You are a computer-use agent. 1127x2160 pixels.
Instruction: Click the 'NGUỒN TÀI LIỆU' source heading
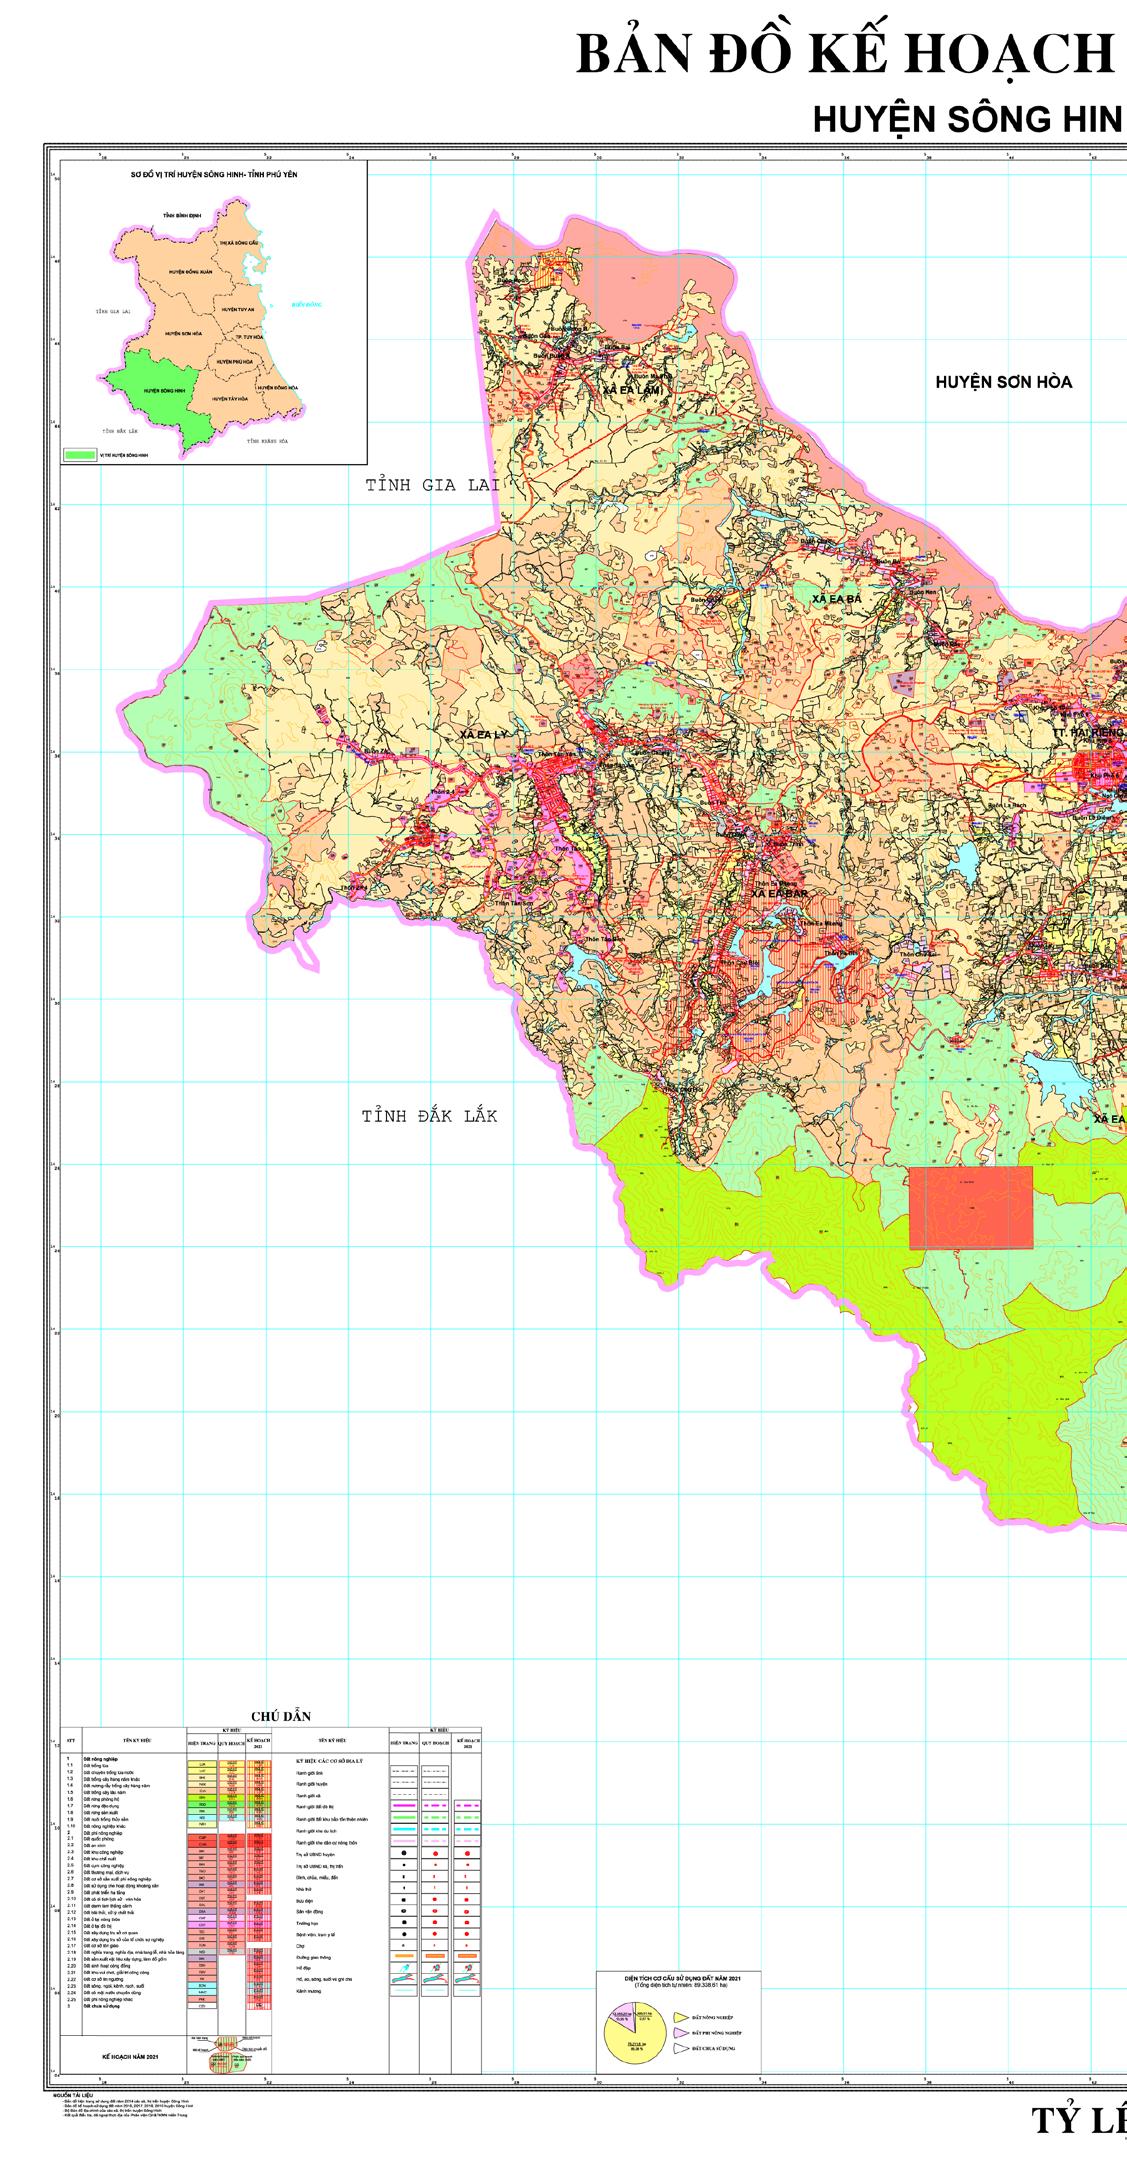[74, 2093]
